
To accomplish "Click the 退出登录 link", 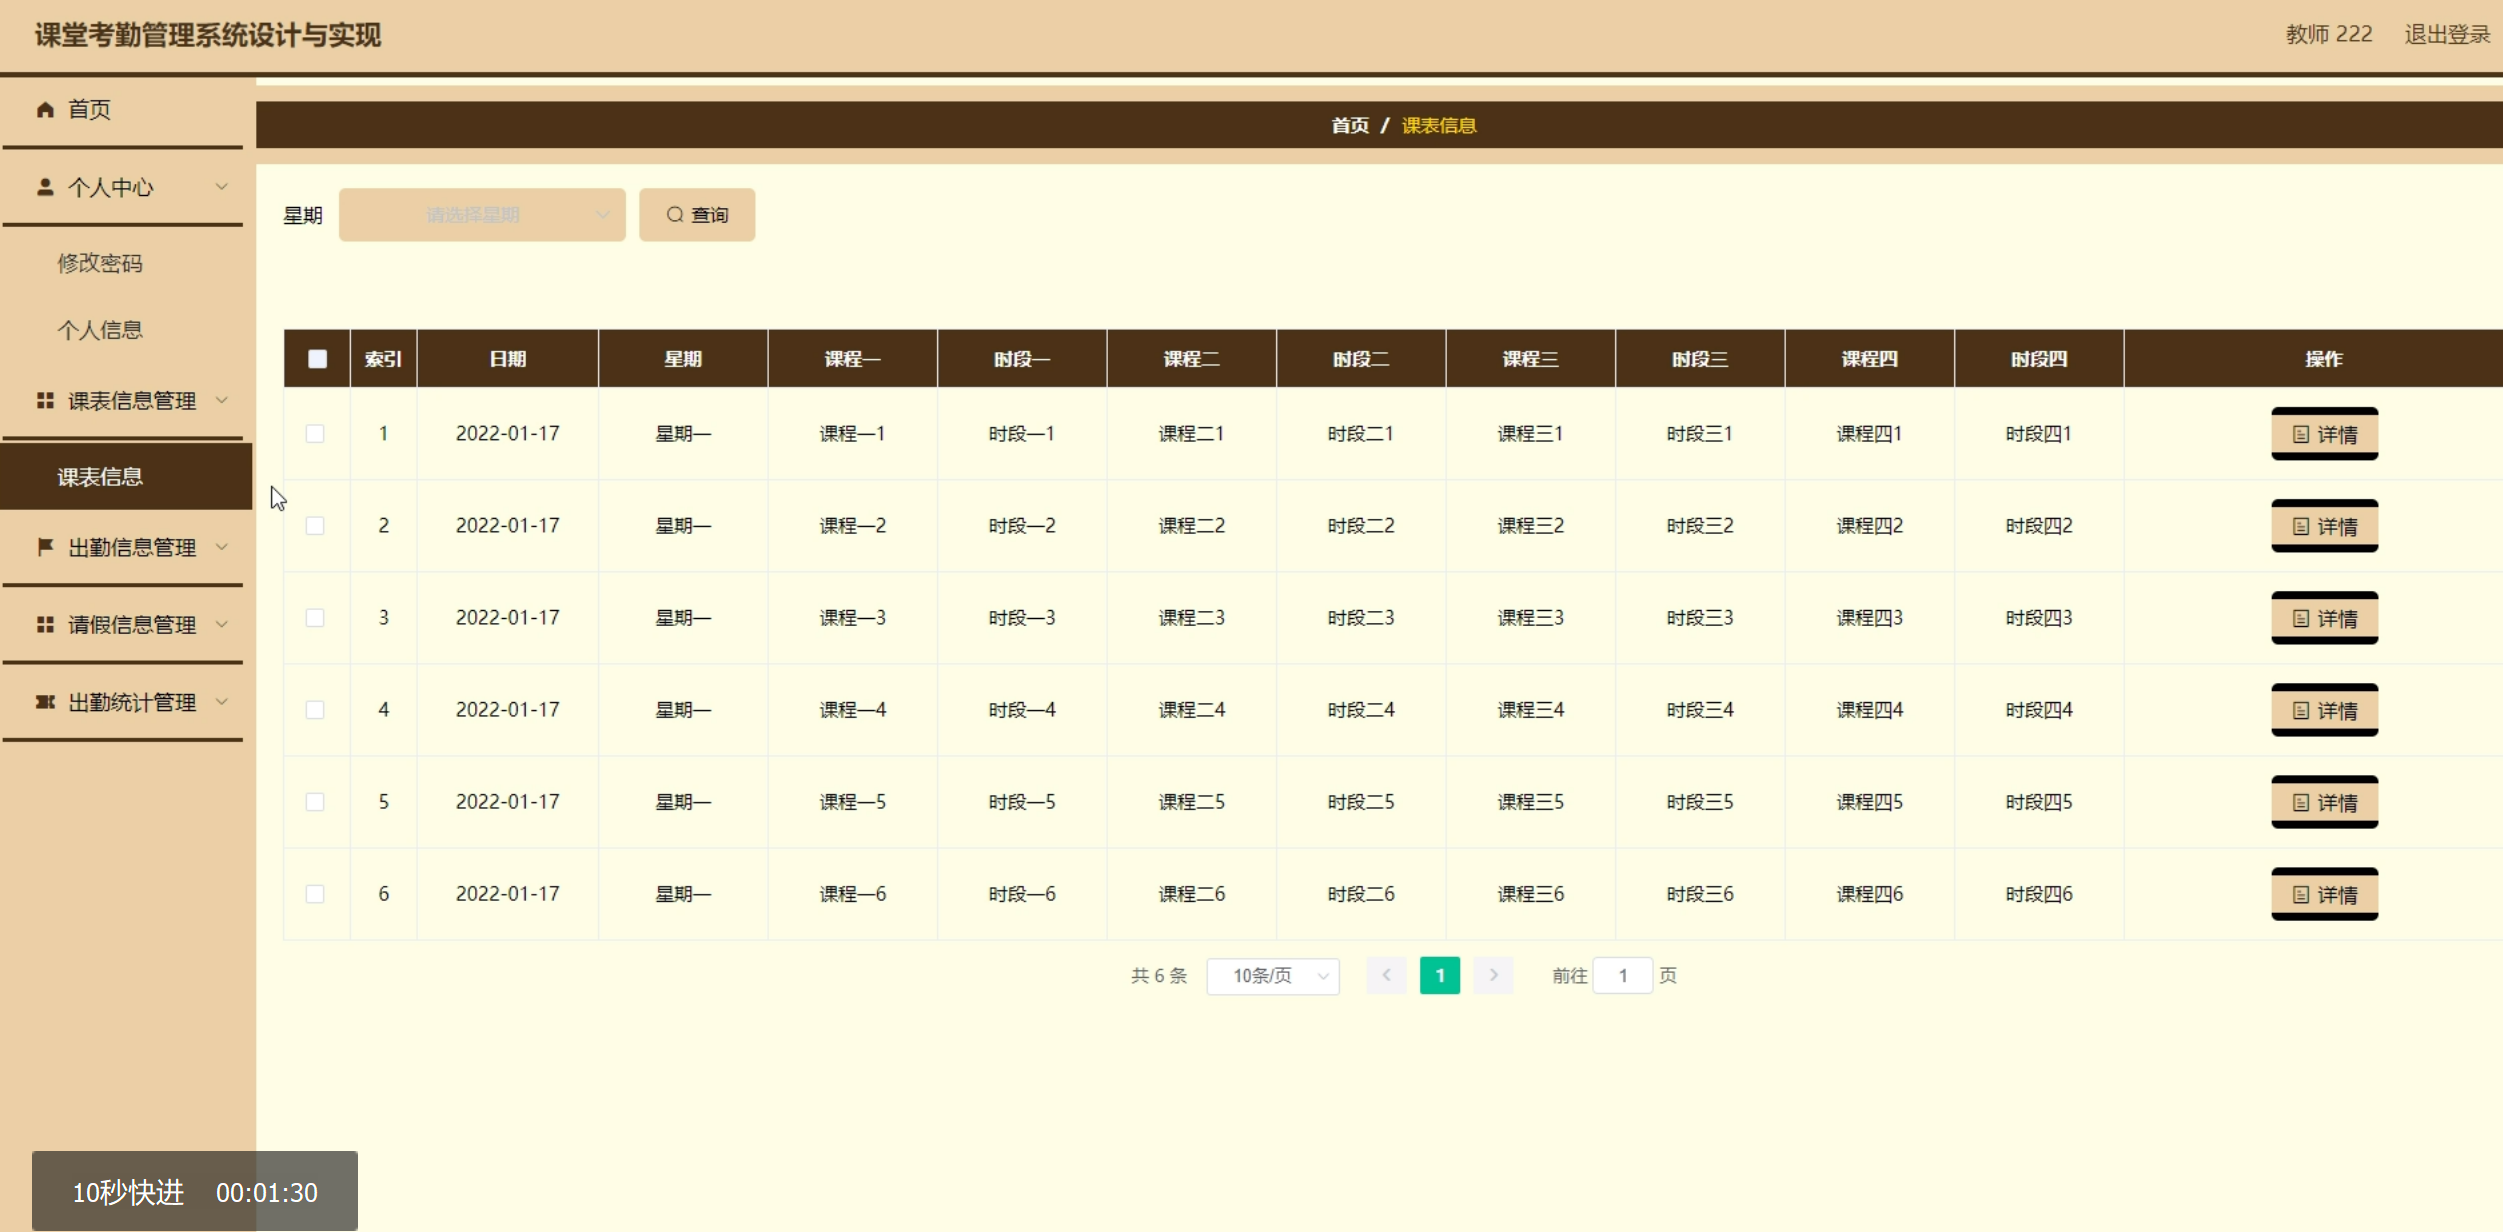I will [x=2446, y=35].
